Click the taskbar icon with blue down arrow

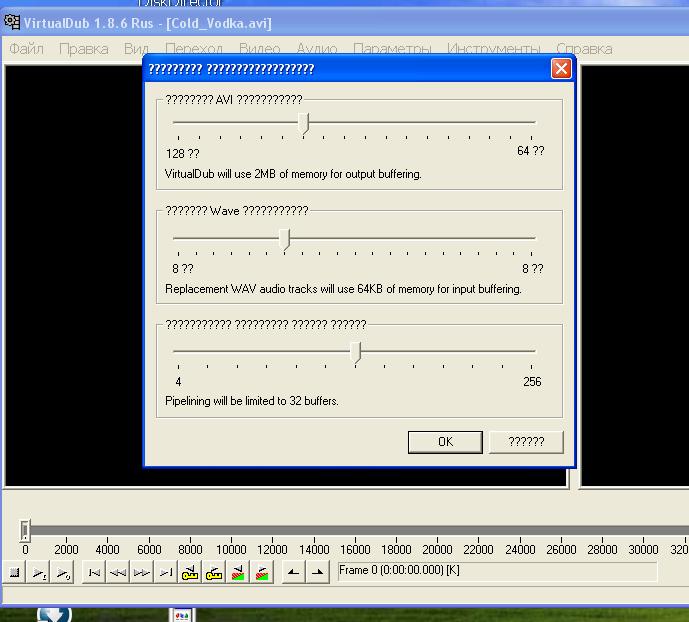coord(54,614)
